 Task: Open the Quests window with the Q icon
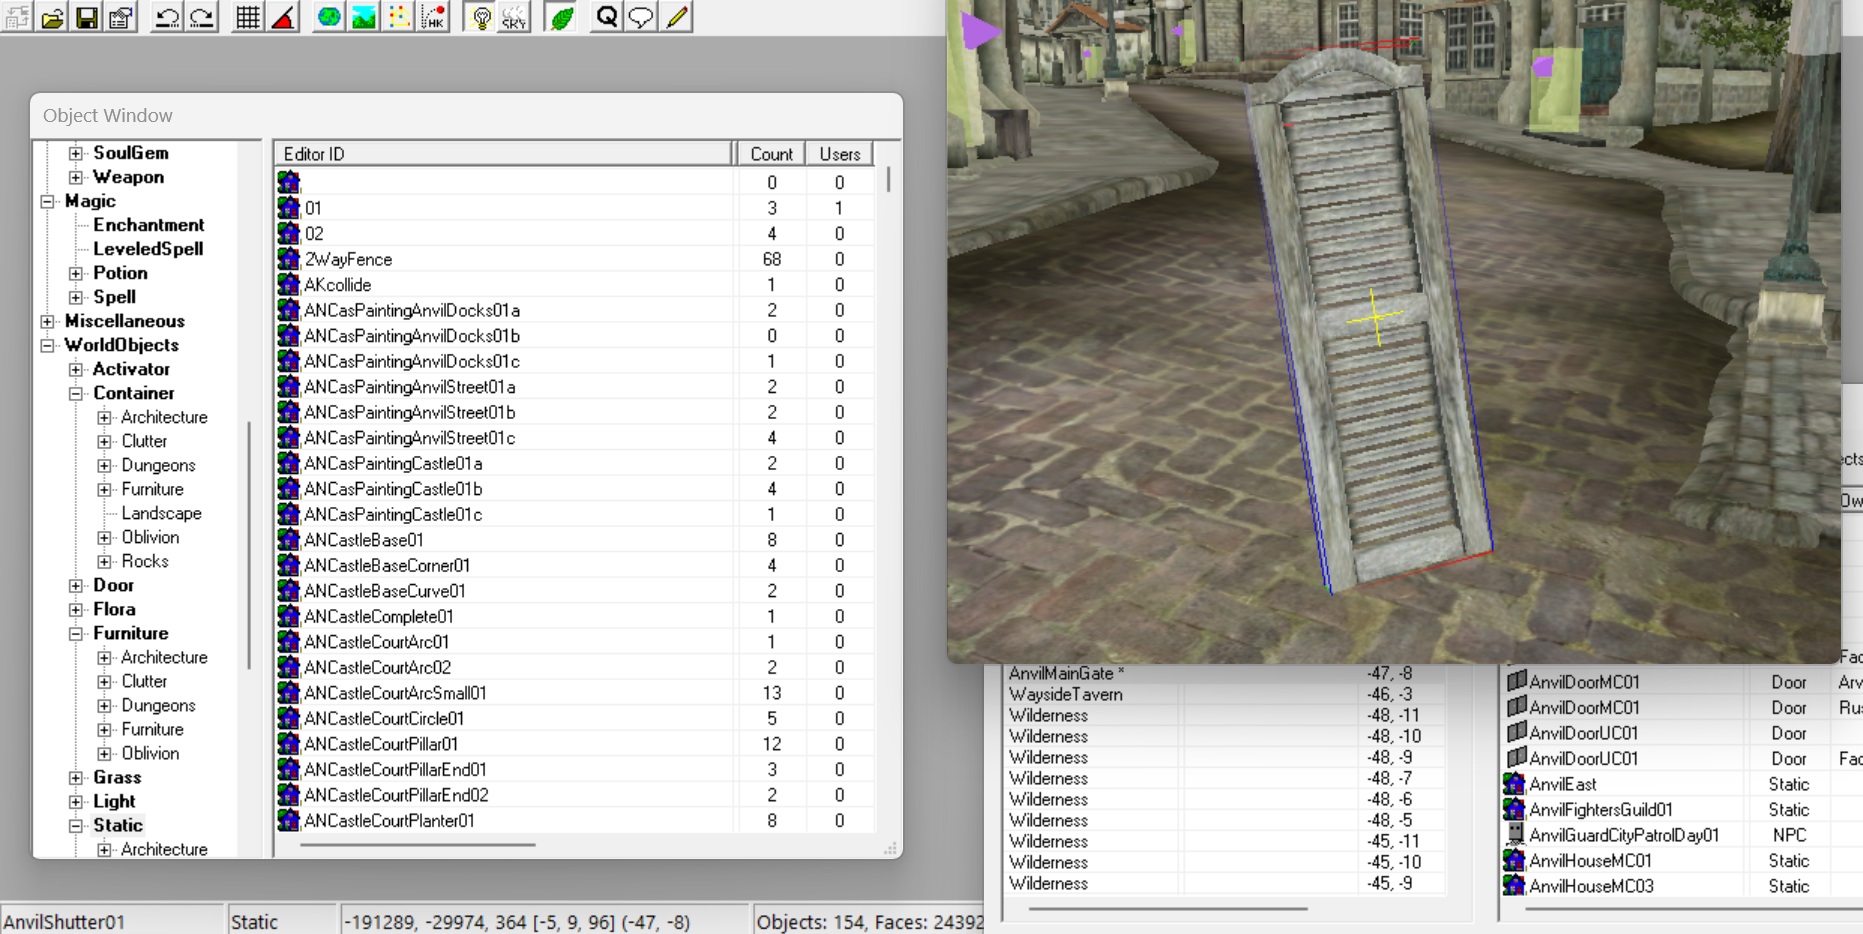tap(606, 17)
